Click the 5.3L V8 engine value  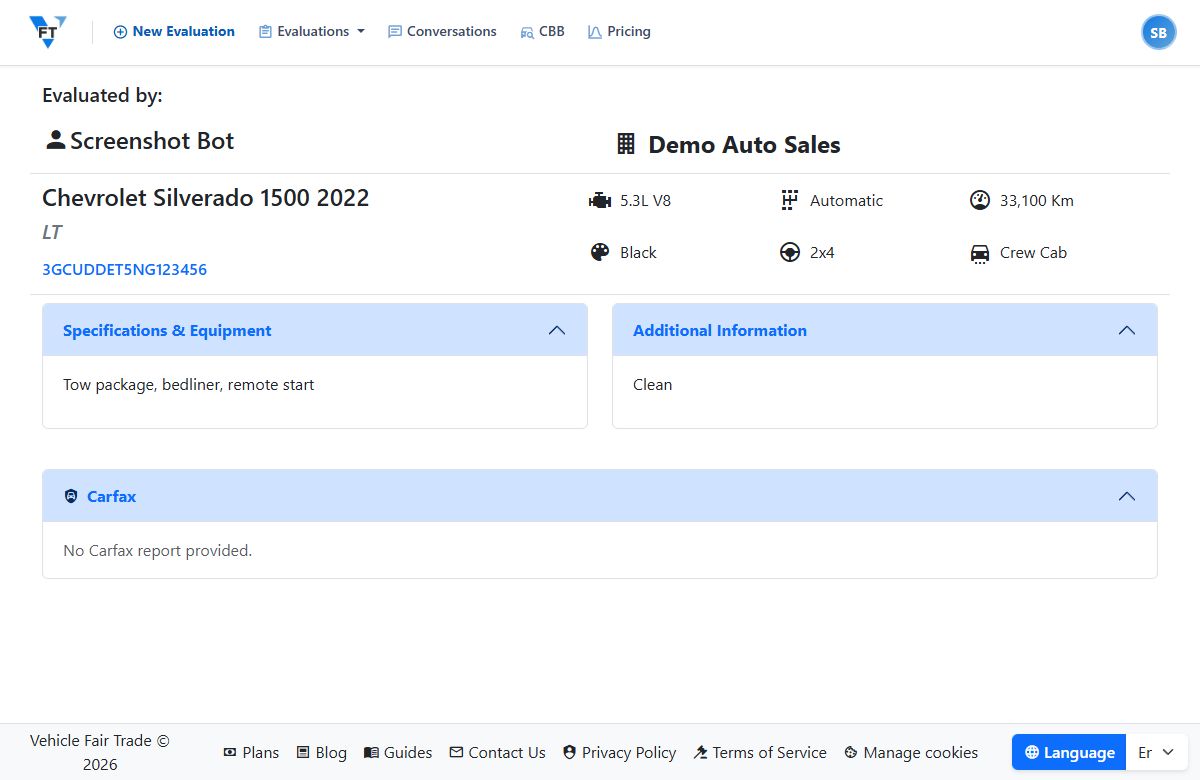645,201
